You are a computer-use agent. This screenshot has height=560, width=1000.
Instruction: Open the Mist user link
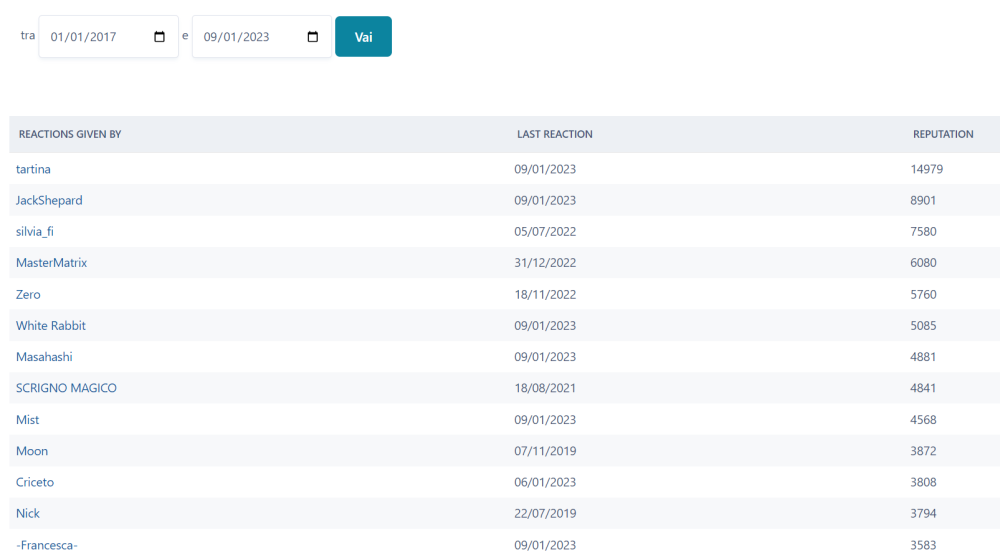point(27,420)
